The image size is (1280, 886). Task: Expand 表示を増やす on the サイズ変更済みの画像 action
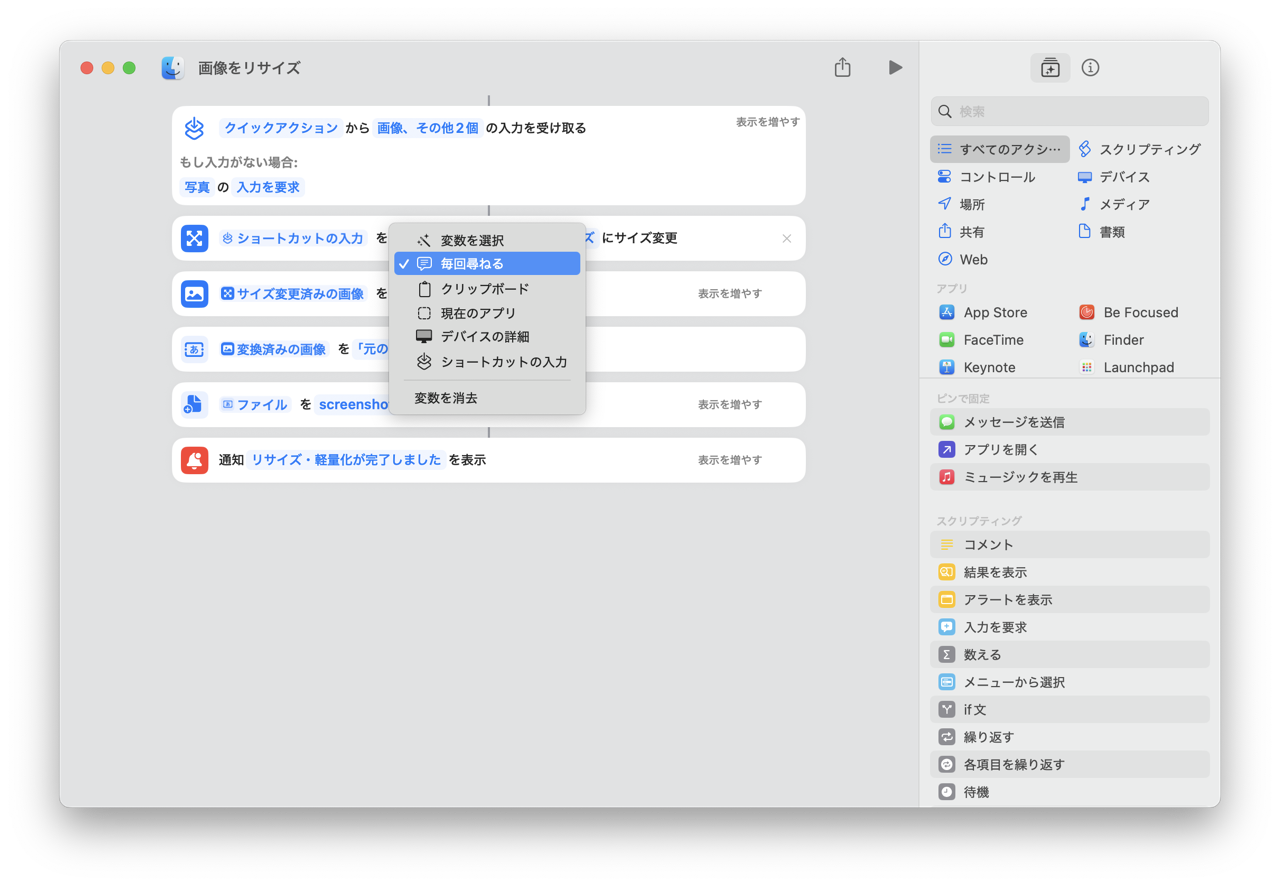coord(730,294)
